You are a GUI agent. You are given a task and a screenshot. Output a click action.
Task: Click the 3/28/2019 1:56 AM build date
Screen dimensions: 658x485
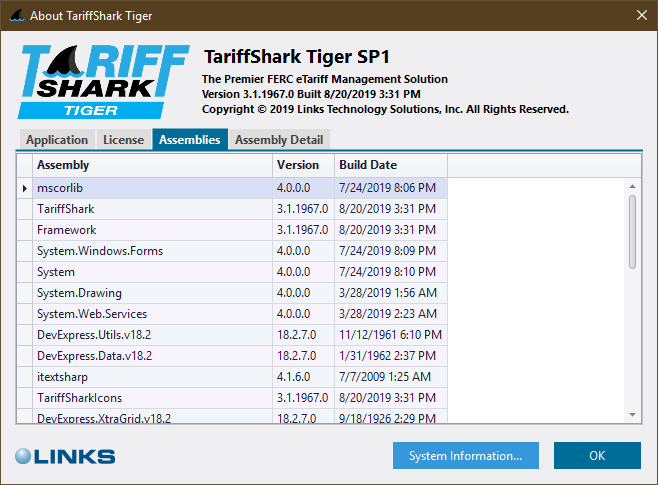[391, 293]
